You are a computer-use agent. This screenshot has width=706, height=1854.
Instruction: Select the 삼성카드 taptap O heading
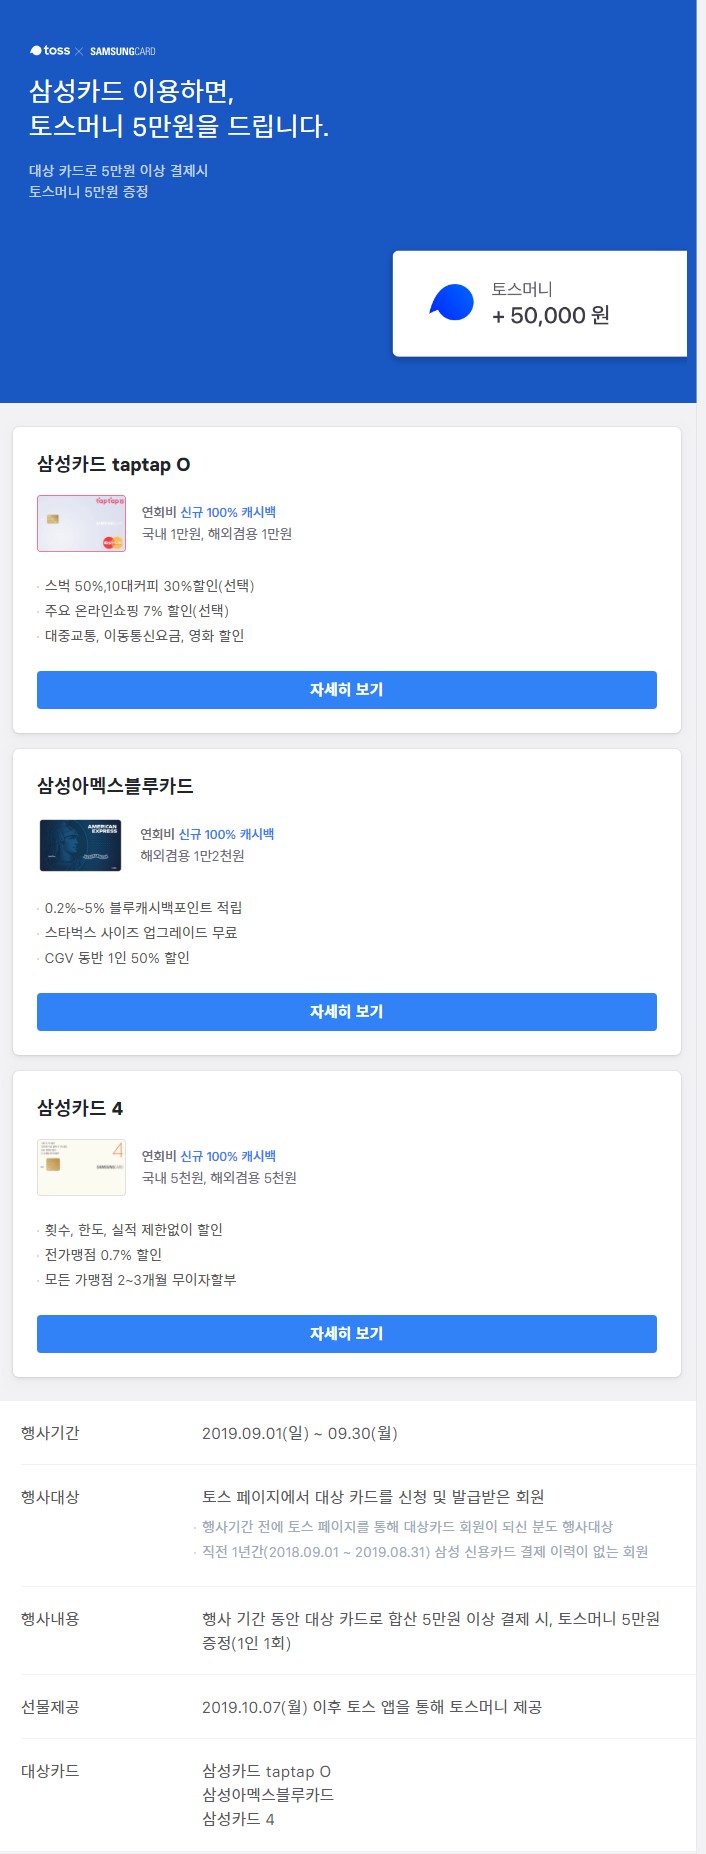coord(114,465)
